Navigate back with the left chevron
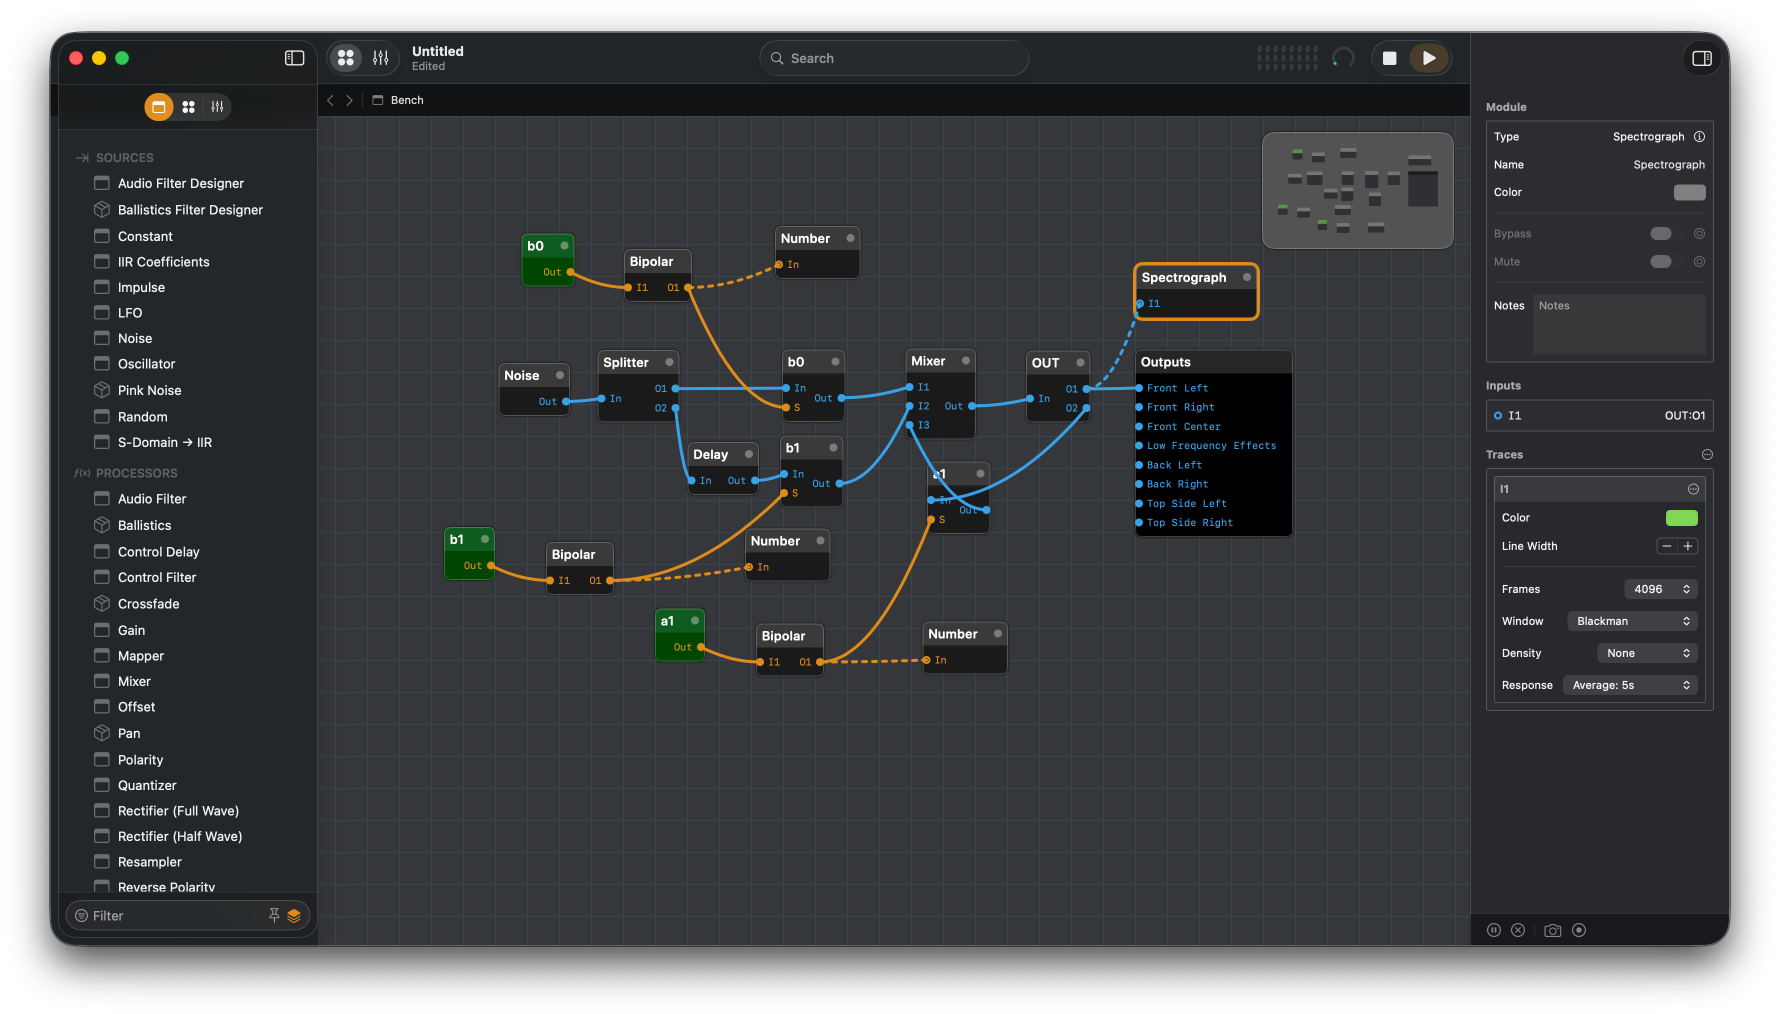 pos(331,100)
